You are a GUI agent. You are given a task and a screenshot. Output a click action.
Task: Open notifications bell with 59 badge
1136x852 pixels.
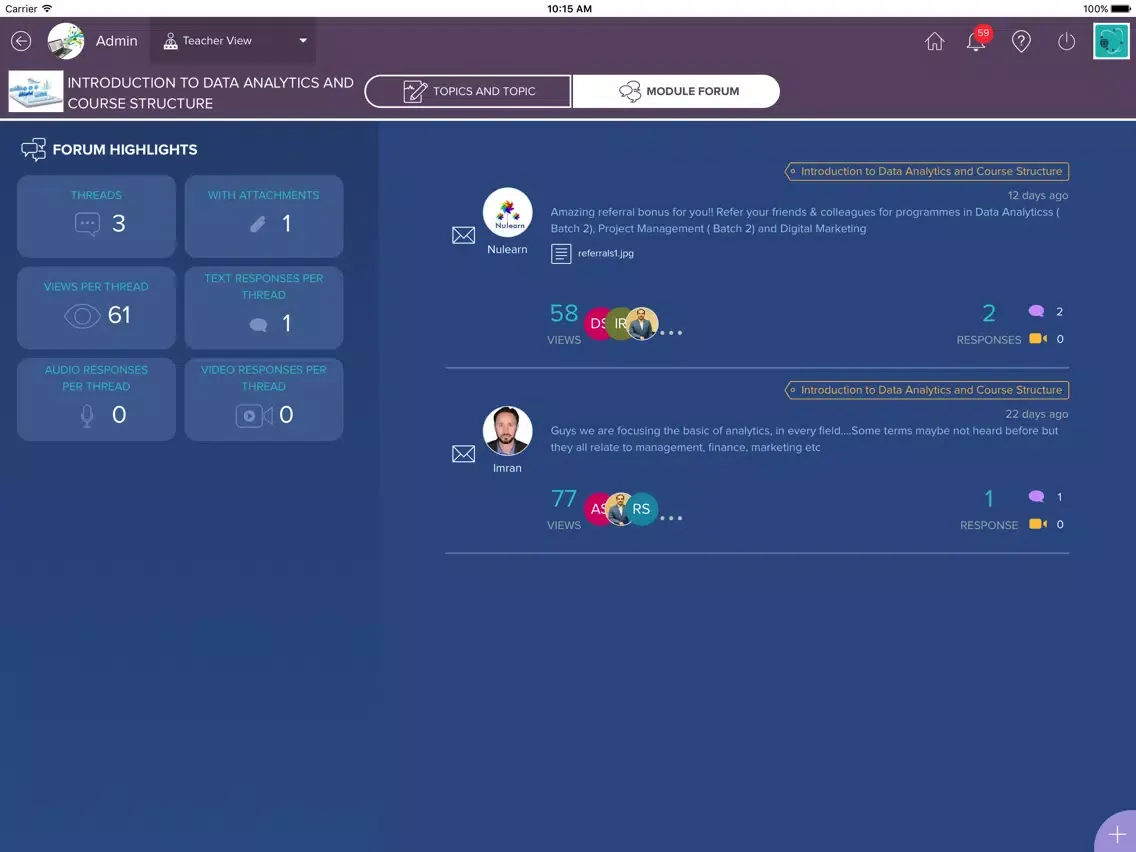click(x=977, y=40)
